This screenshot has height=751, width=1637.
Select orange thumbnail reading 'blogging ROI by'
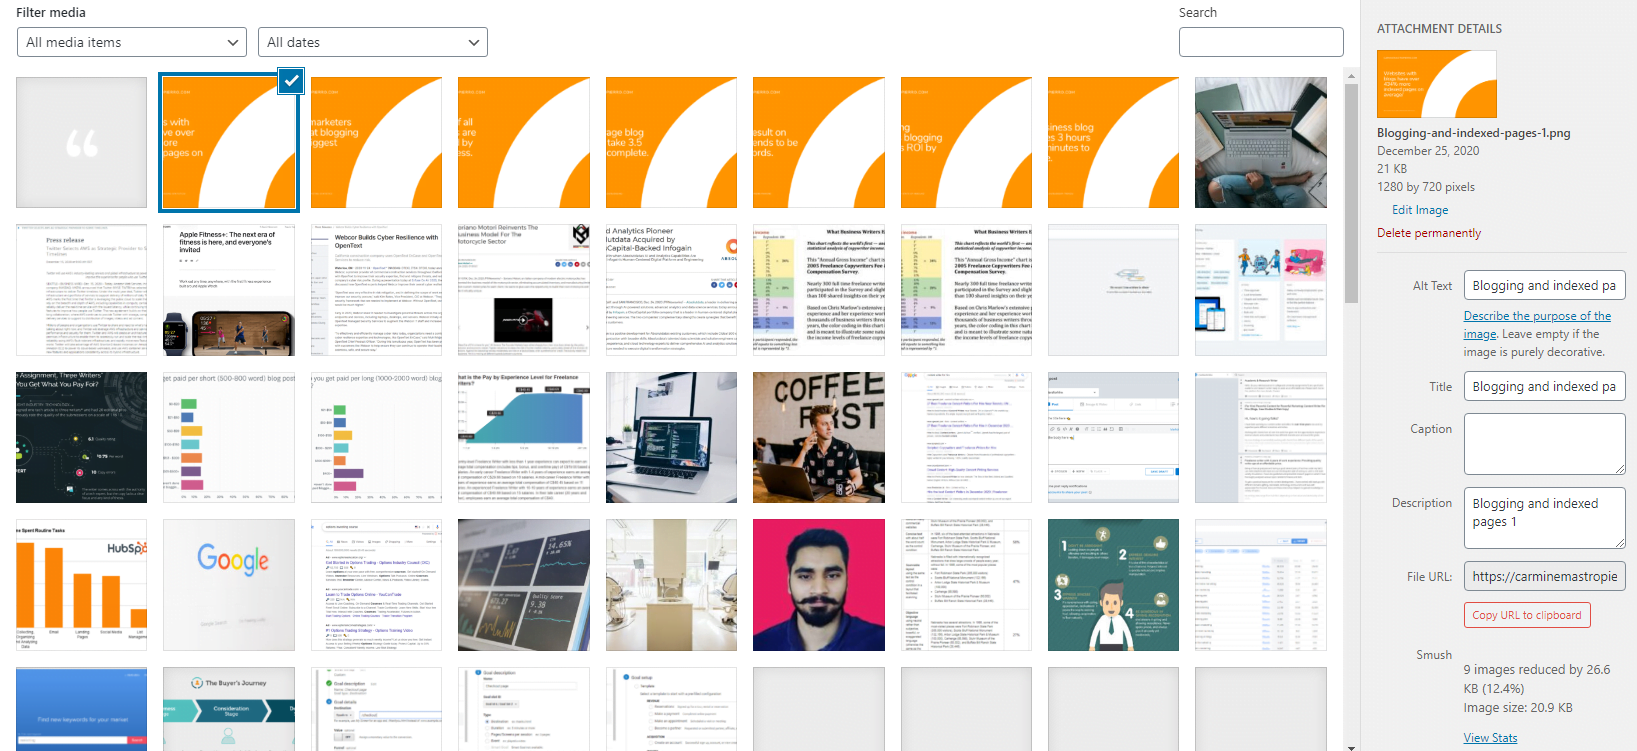(966, 142)
